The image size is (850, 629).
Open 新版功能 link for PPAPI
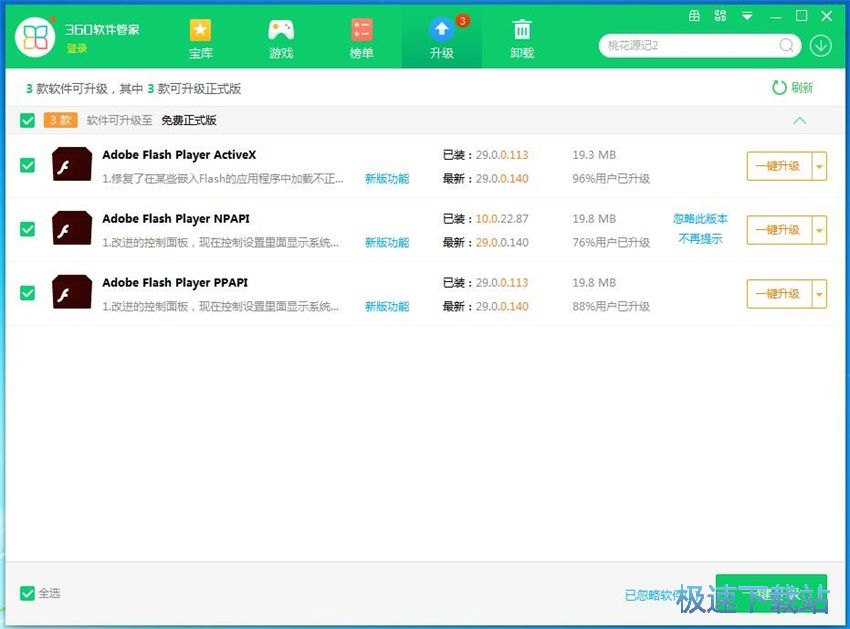click(387, 306)
